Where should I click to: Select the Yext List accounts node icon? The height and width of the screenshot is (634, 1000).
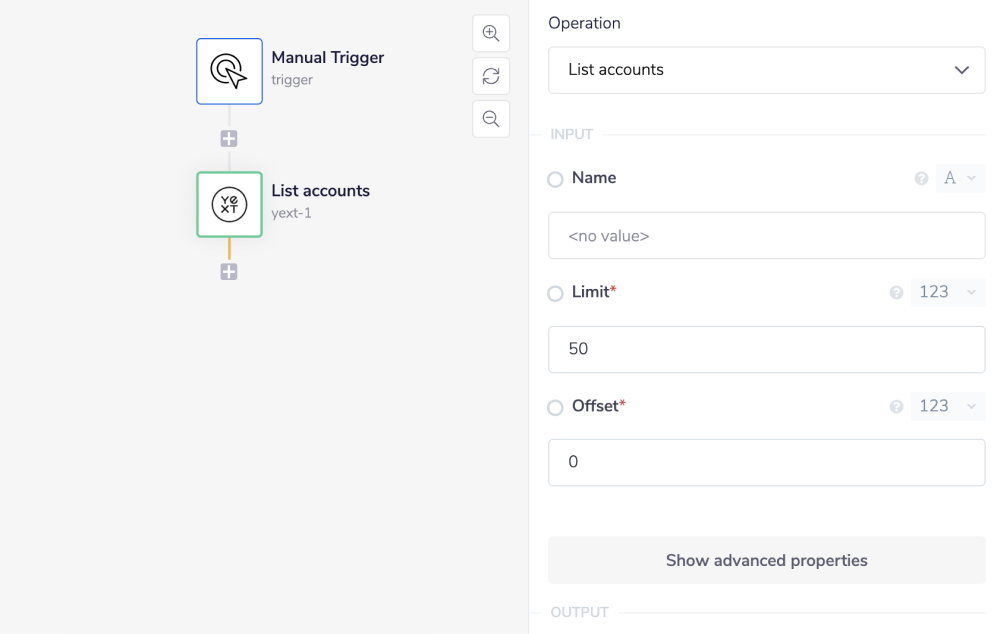pos(229,204)
